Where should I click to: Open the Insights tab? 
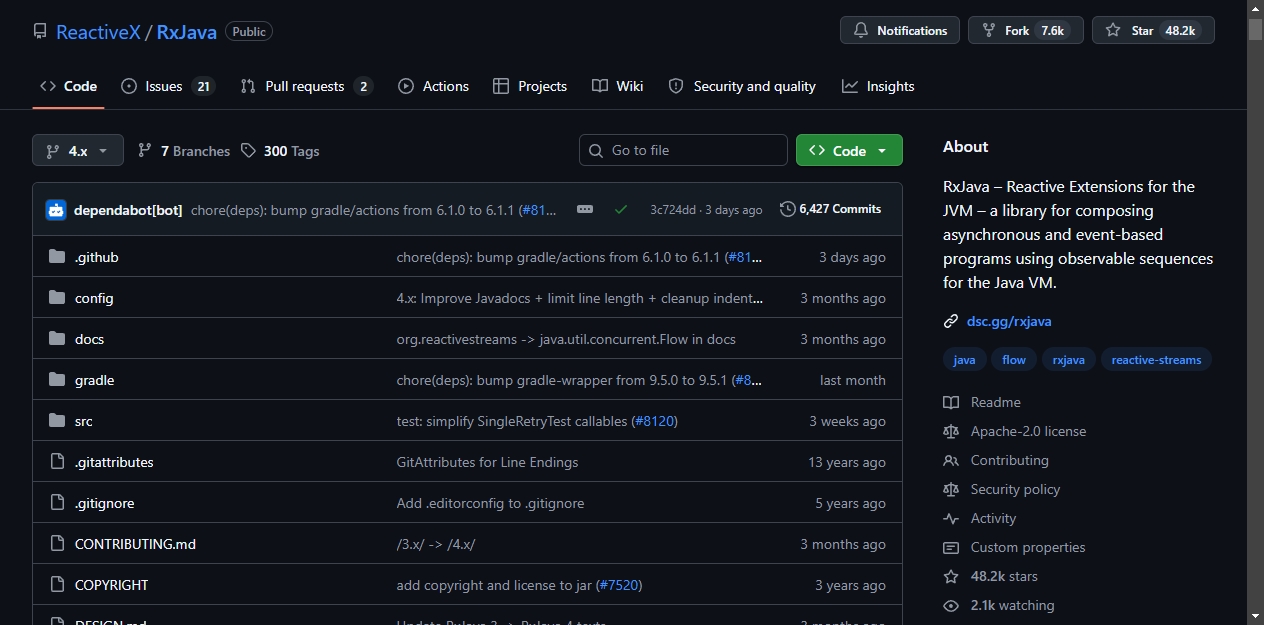tap(878, 86)
